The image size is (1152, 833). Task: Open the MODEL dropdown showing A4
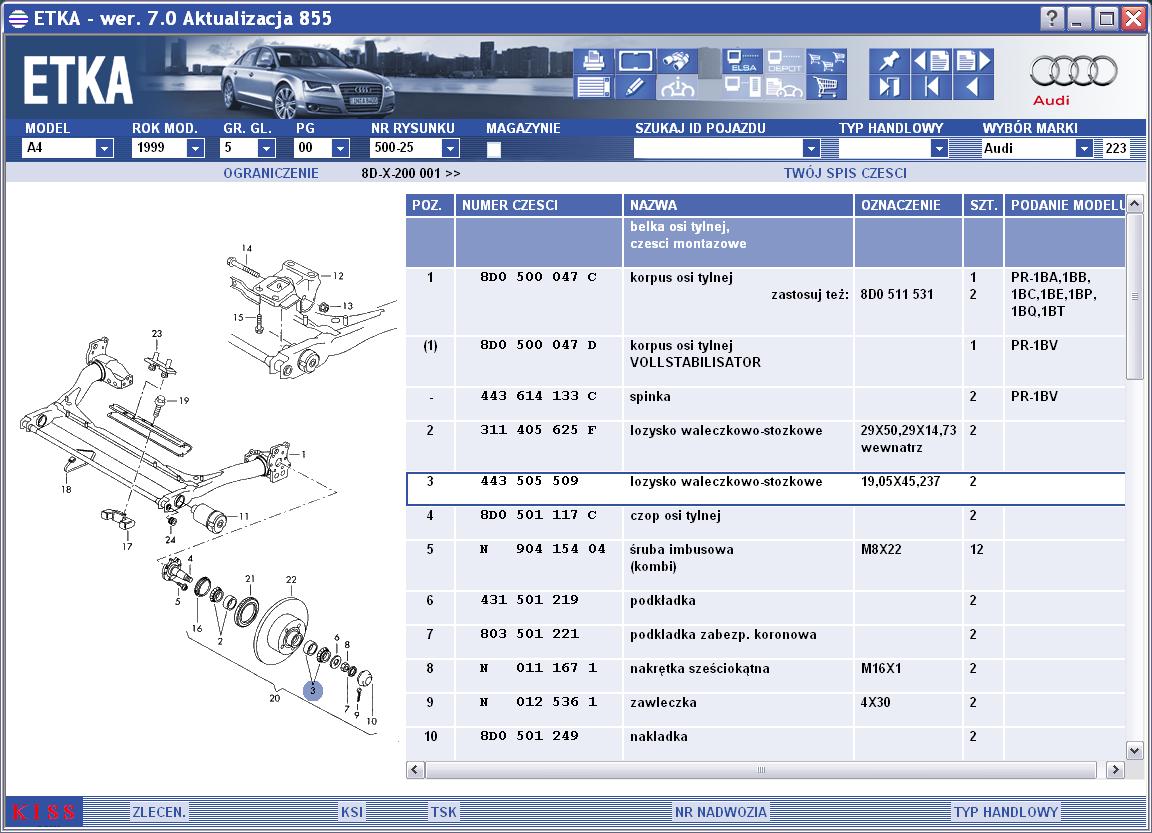[104, 148]
